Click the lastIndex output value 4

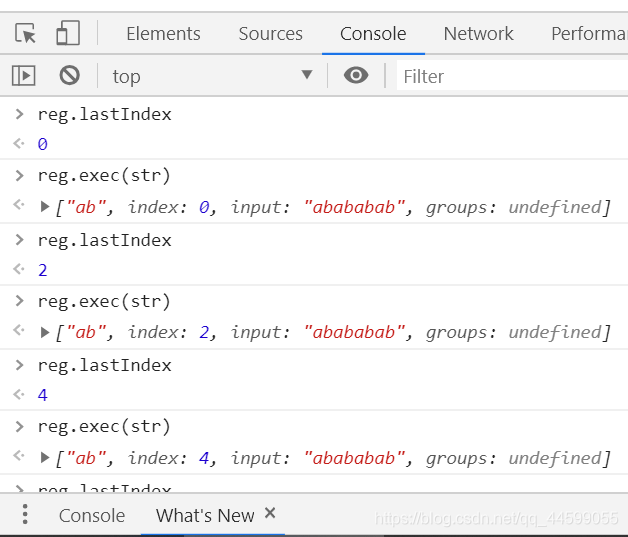[x=42, y=395]
